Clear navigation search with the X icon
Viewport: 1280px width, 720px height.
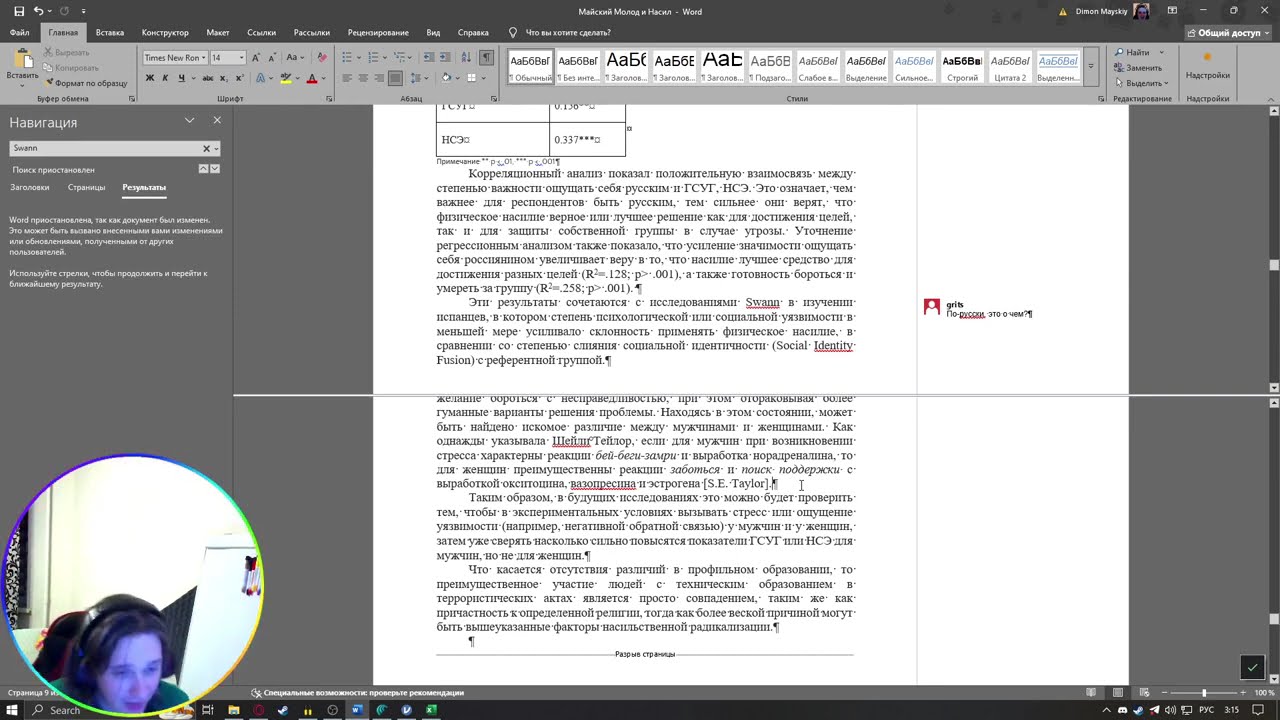click(x=207, y=148)
